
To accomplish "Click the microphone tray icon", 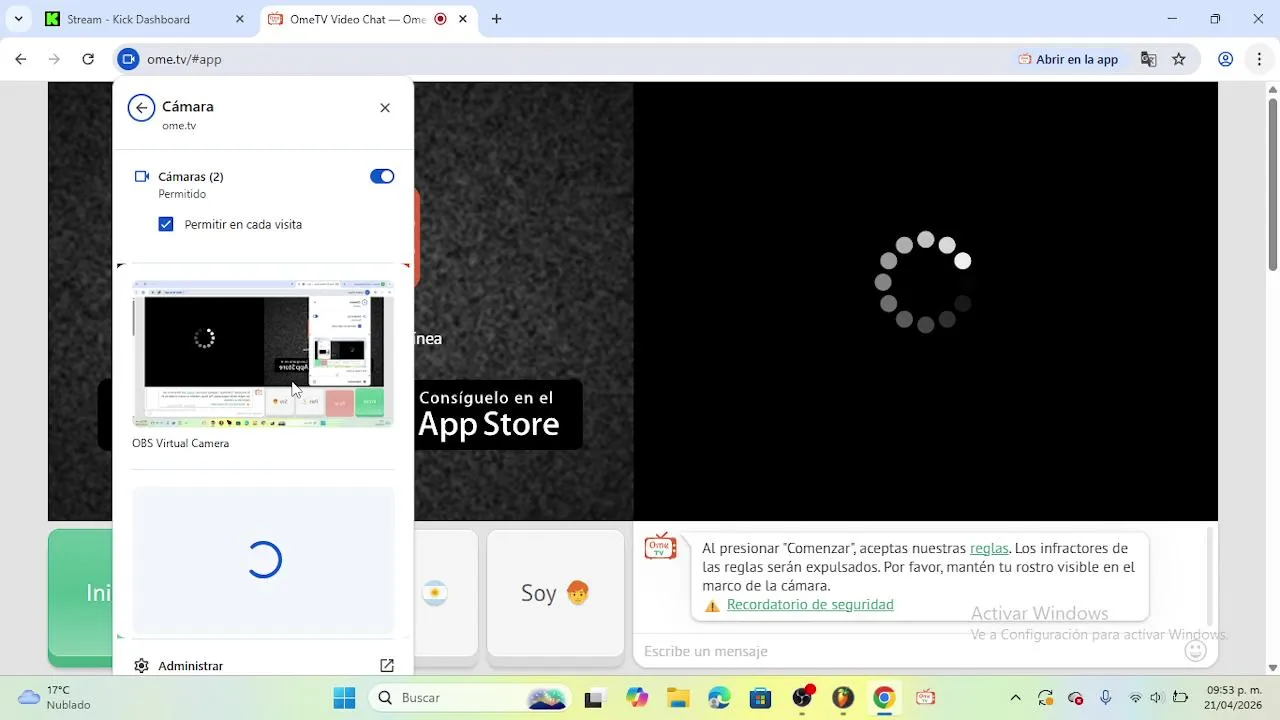I will pyautogui.click(x=1106, y=698).
